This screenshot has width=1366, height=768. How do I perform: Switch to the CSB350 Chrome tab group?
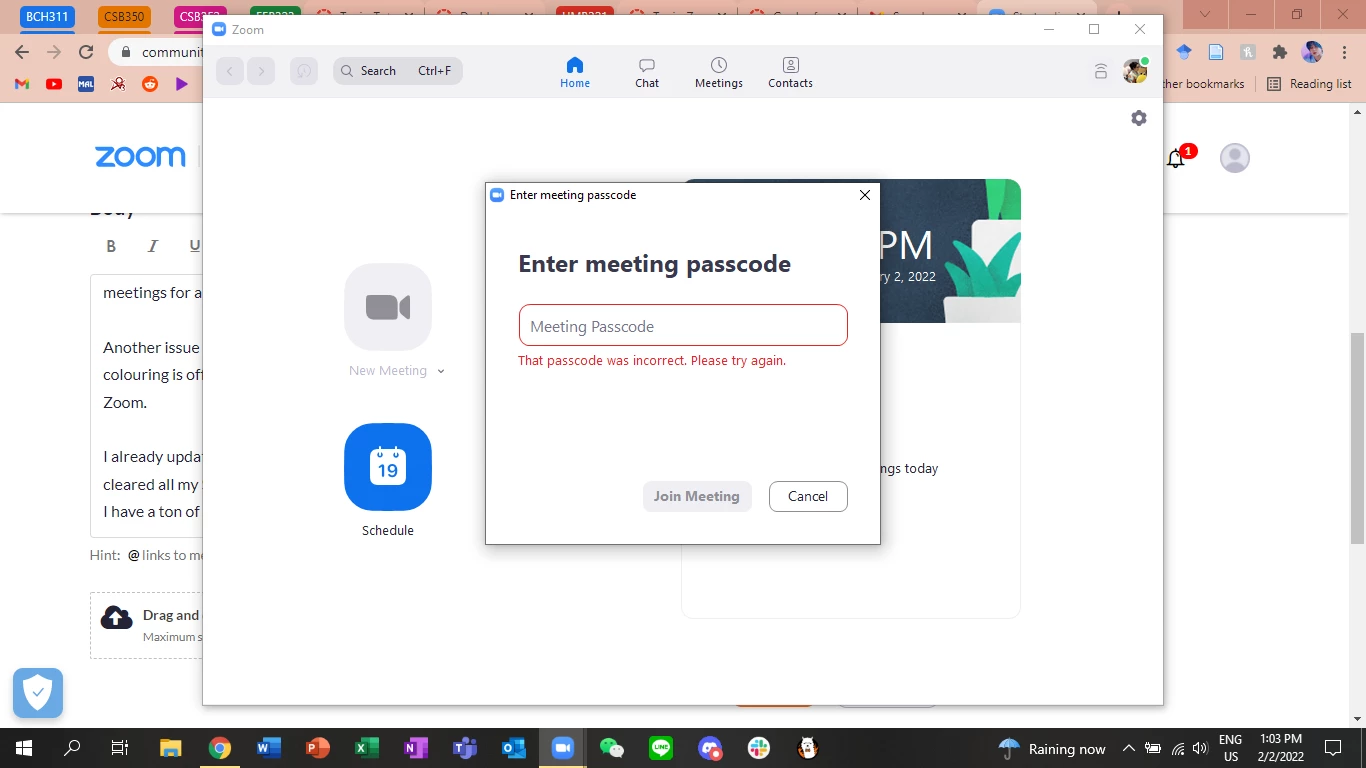122,16
